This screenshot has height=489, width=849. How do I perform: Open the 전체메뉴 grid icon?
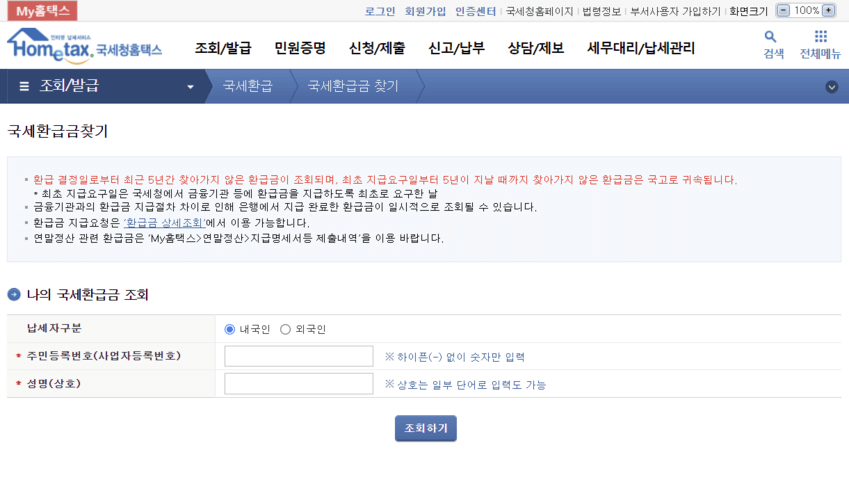point(821,36)
